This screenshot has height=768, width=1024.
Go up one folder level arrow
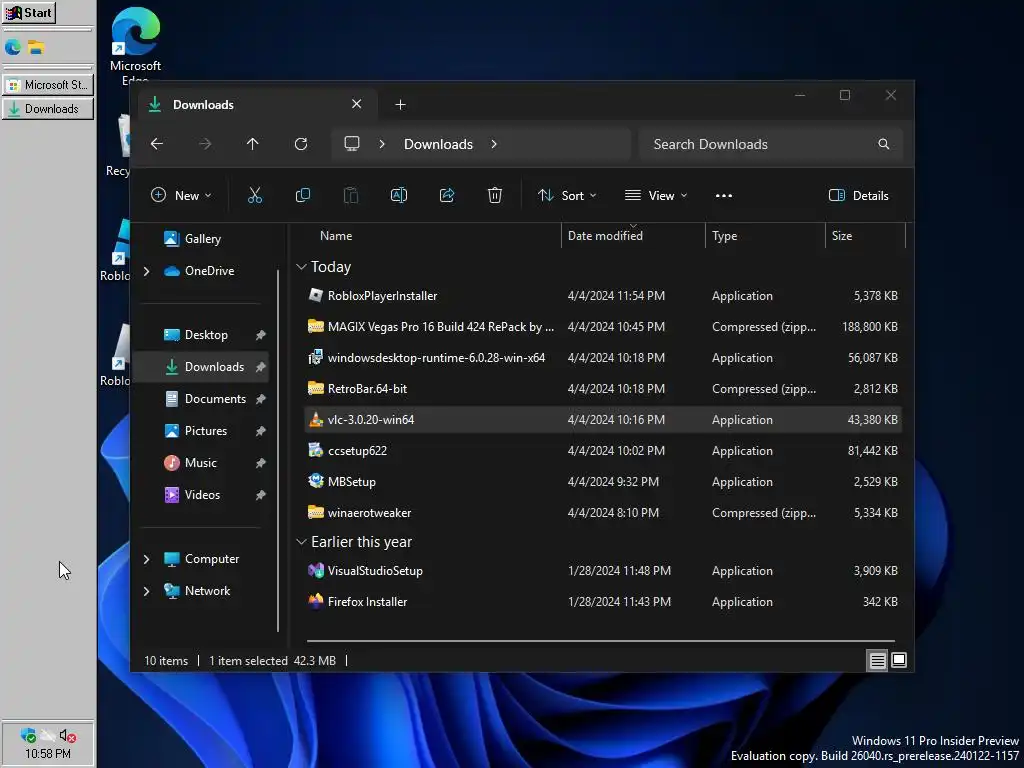(253, 144)
